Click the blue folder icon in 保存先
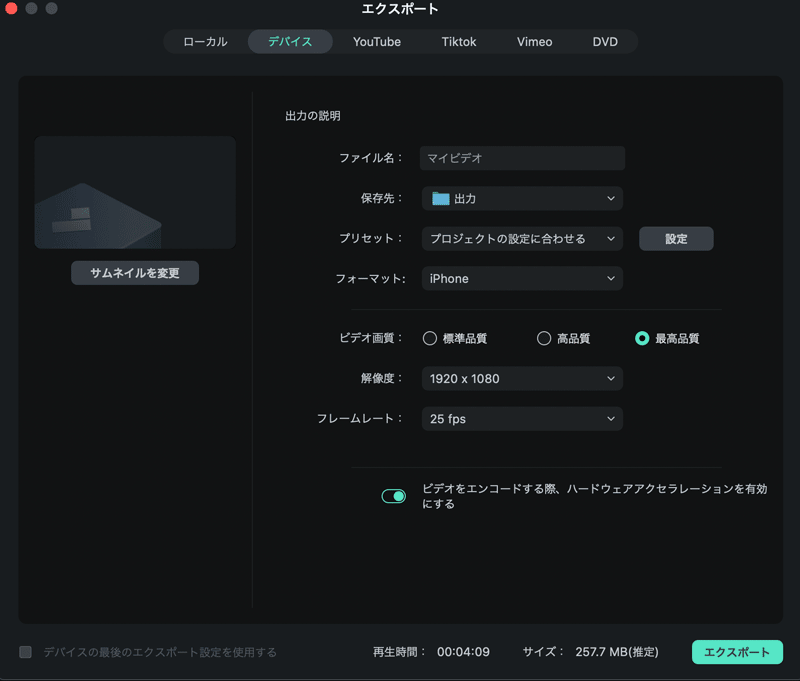800x681 pixels. coord(440,198)
